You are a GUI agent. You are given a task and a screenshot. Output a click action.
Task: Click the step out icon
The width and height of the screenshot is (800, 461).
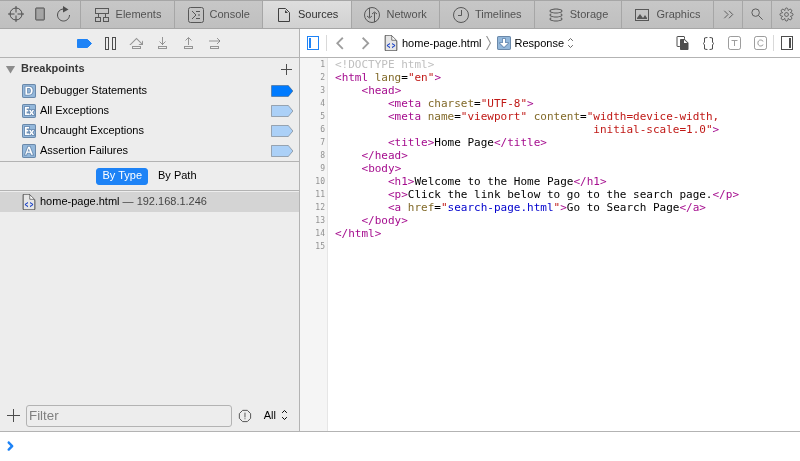click(x=188, y=43)
